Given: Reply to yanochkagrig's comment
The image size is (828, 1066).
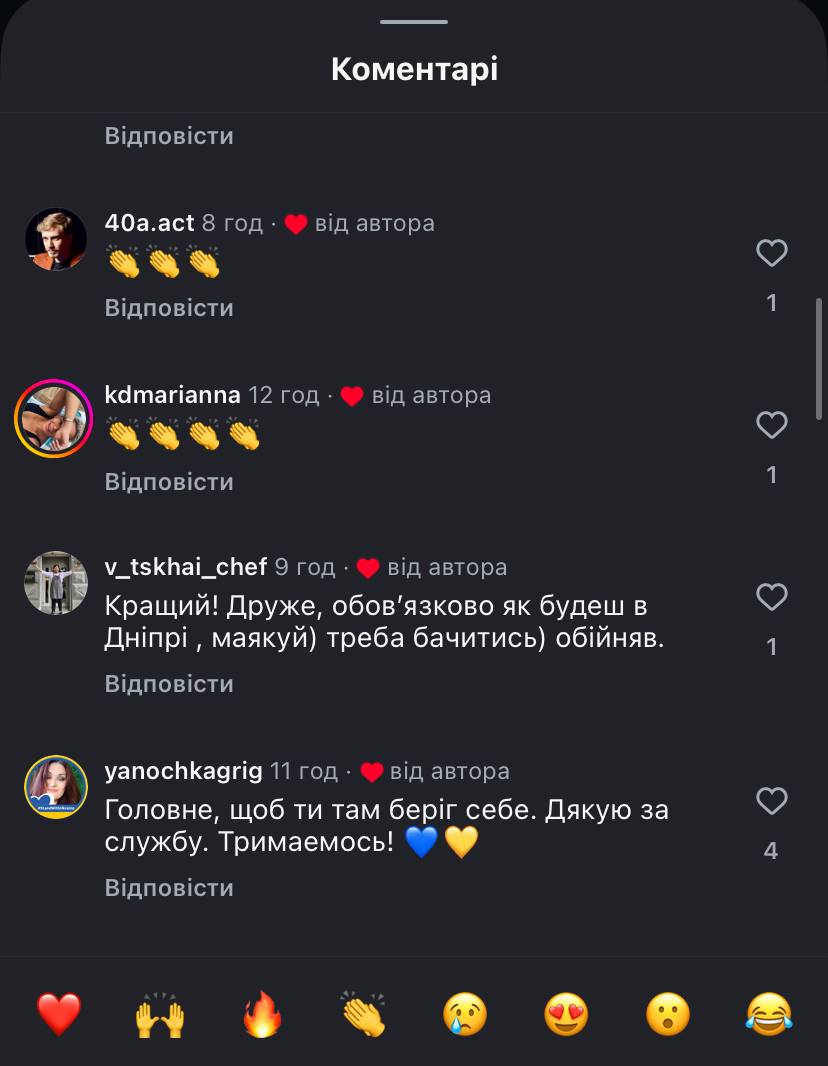Looking at the screenshot, I should coord(169,888).
